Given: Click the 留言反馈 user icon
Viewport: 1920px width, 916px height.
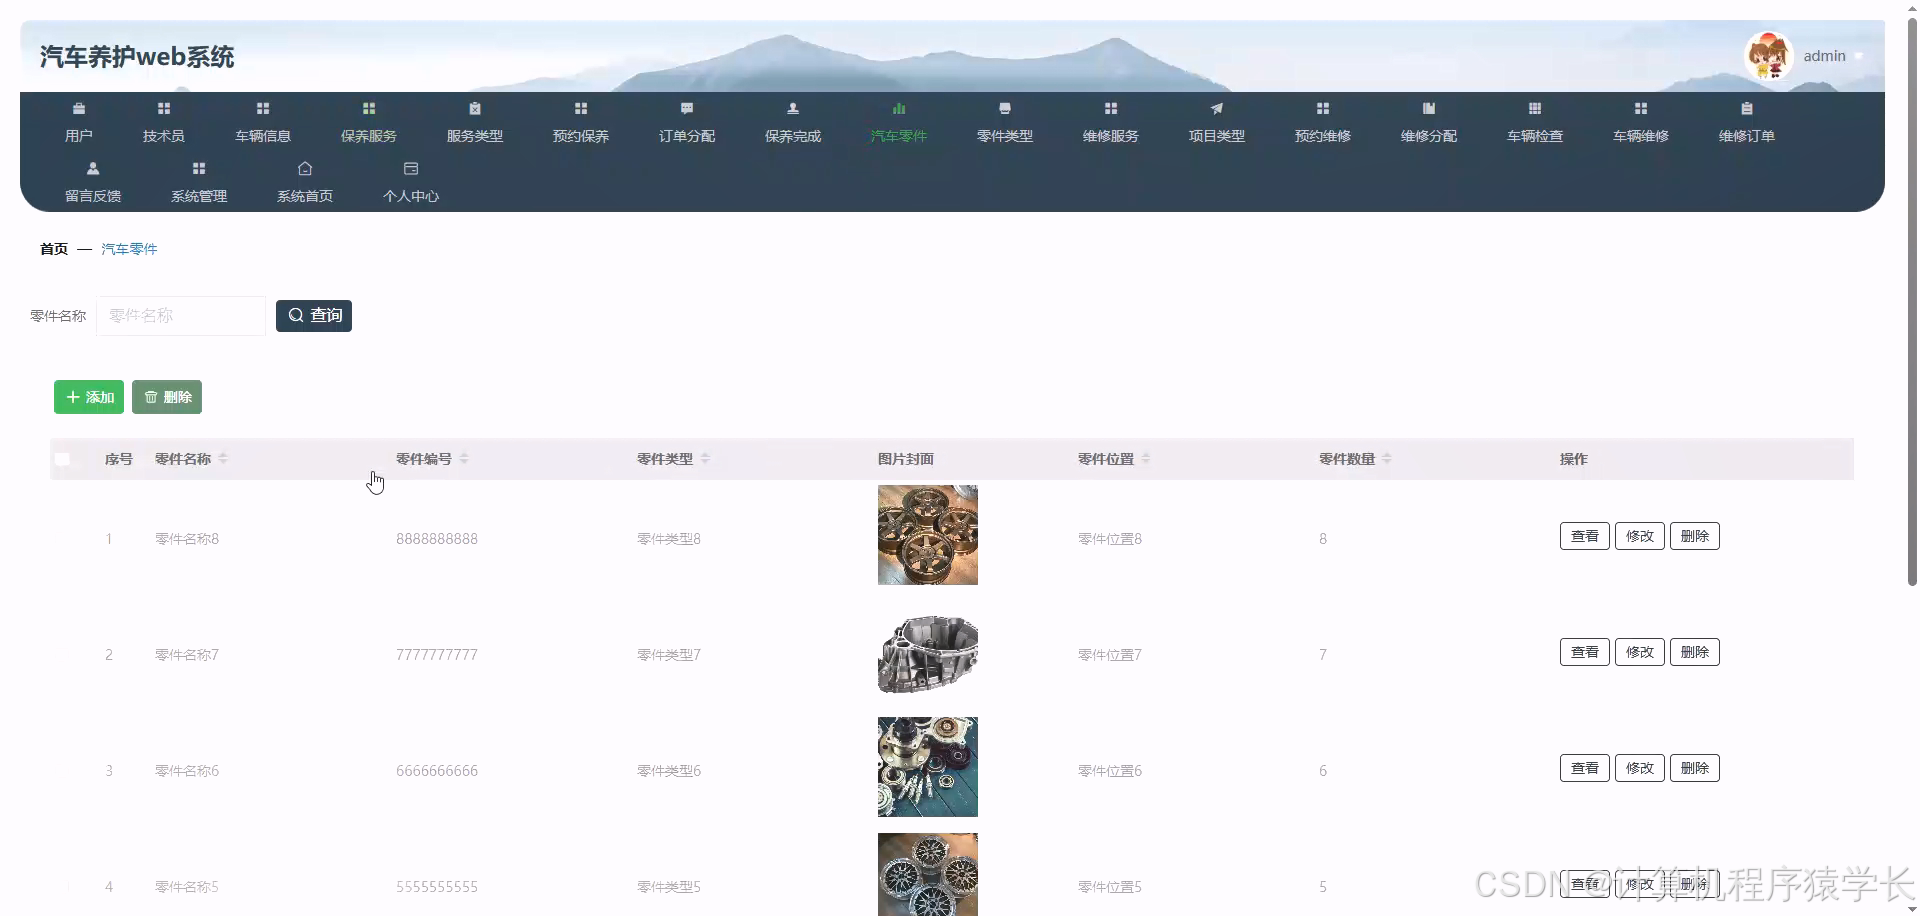Looking at the screenshot, I should tap(93, 168).
